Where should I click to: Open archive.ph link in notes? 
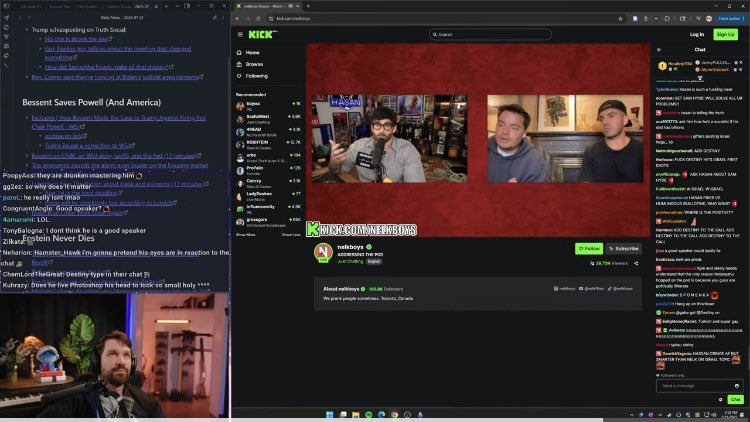point(63,136)
